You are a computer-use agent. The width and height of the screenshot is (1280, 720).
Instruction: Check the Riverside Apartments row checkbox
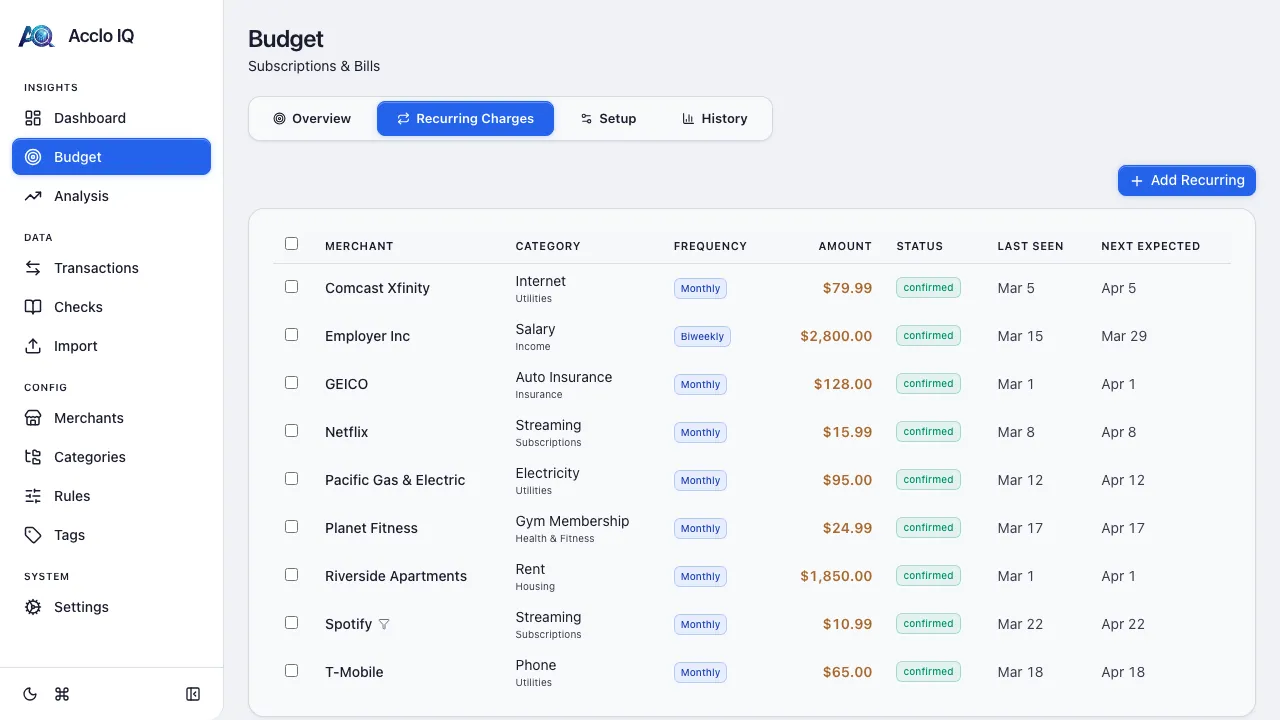click(291, 575)
